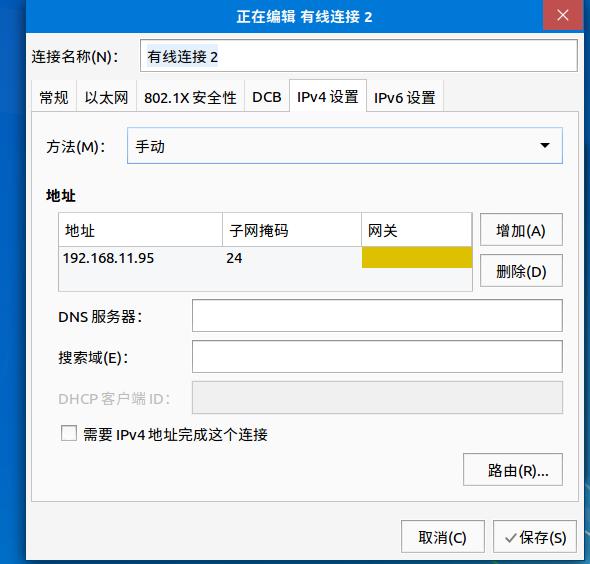Open the 方法 dropdown showing 手动
Viewport: 590px width, 564px height.
[345, 146]
